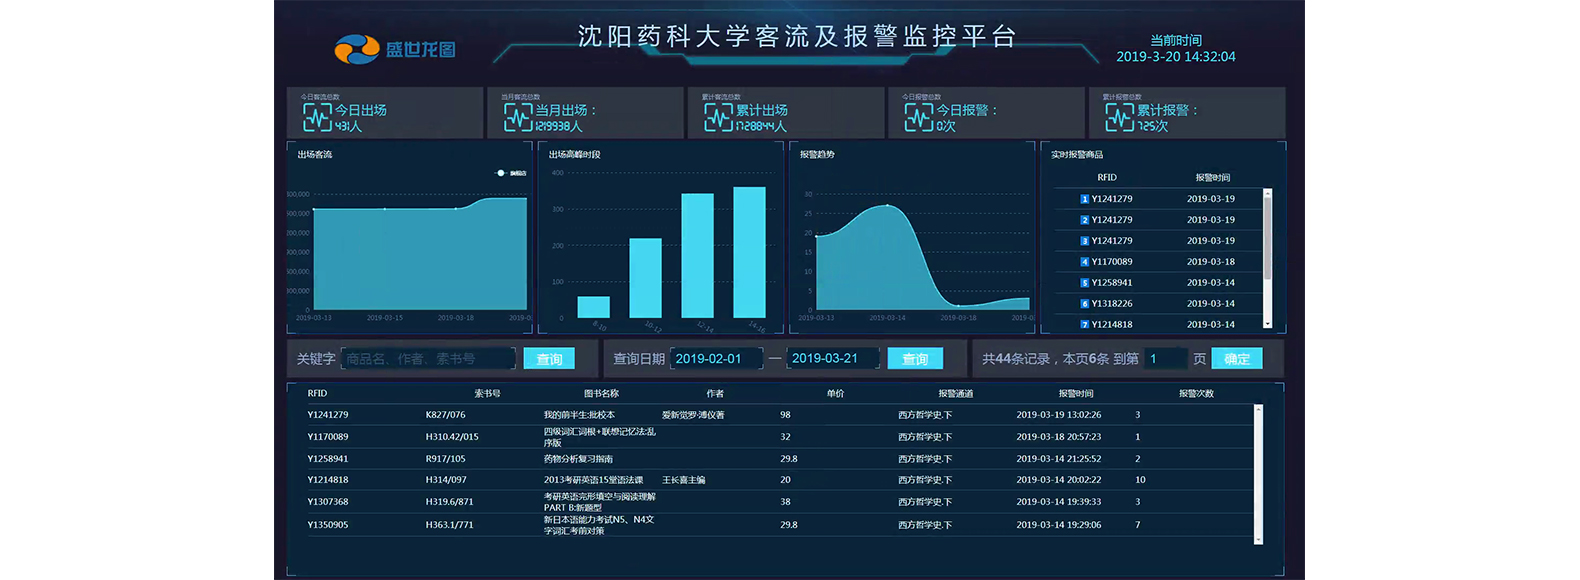
Task: Click 确定 to jump to page
Action: 1236,359
